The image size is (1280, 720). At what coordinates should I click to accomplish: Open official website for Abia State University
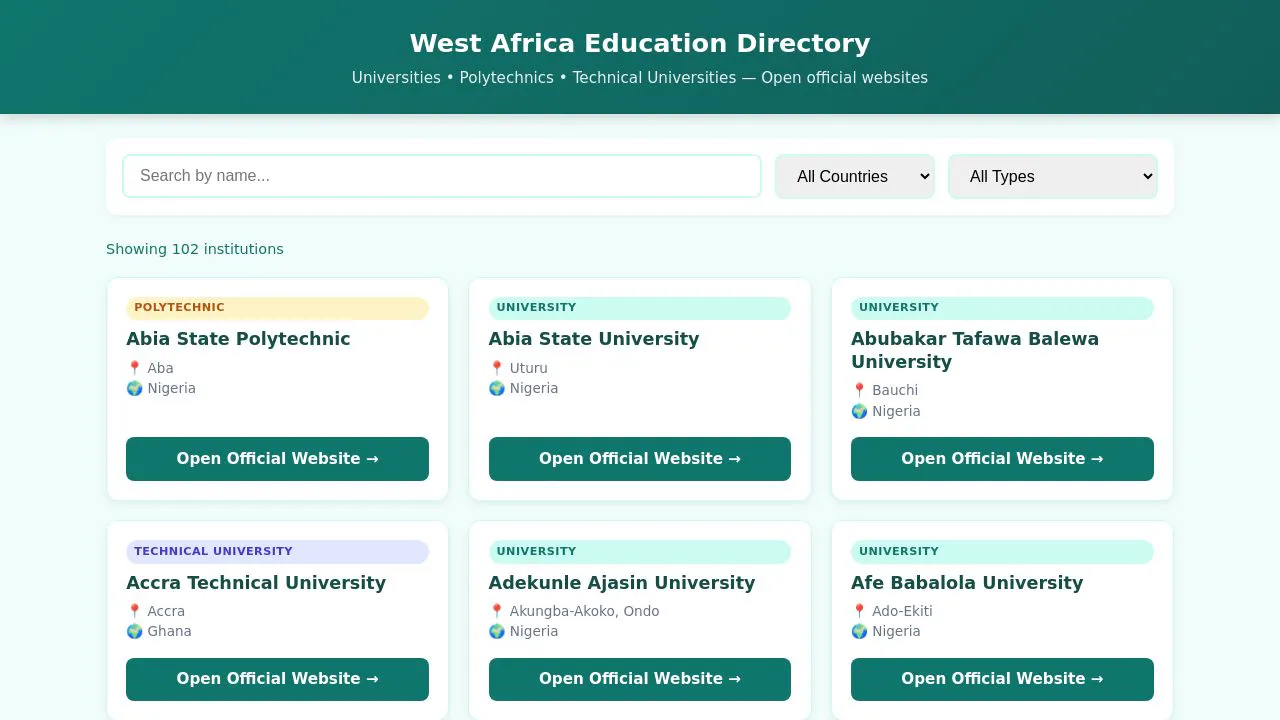[640, 459]
